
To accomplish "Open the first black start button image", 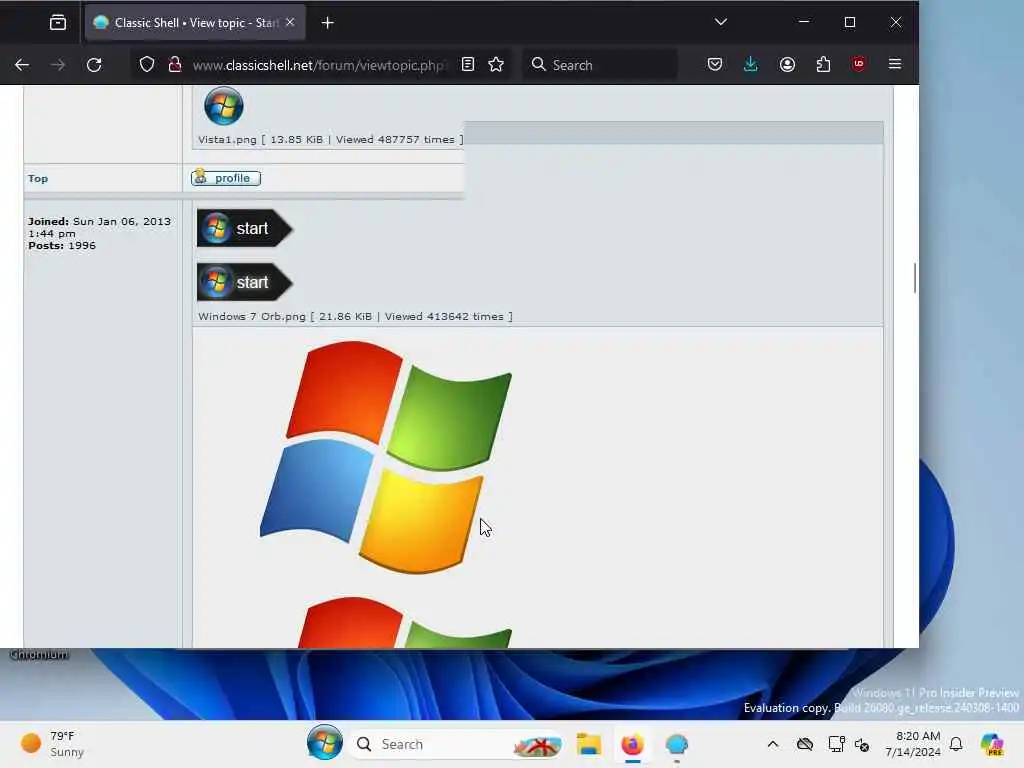I will coord(244,228).
